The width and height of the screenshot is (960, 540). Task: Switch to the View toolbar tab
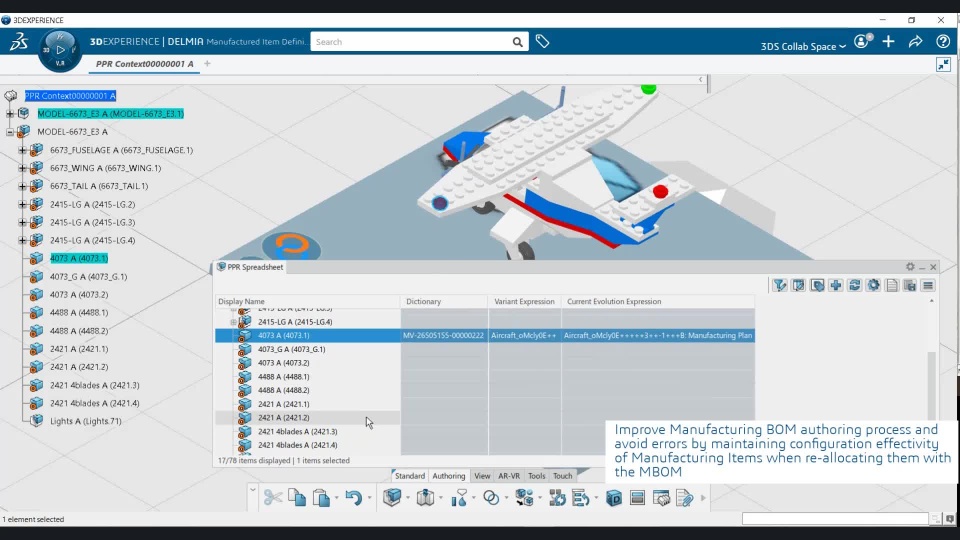(482, 476)
